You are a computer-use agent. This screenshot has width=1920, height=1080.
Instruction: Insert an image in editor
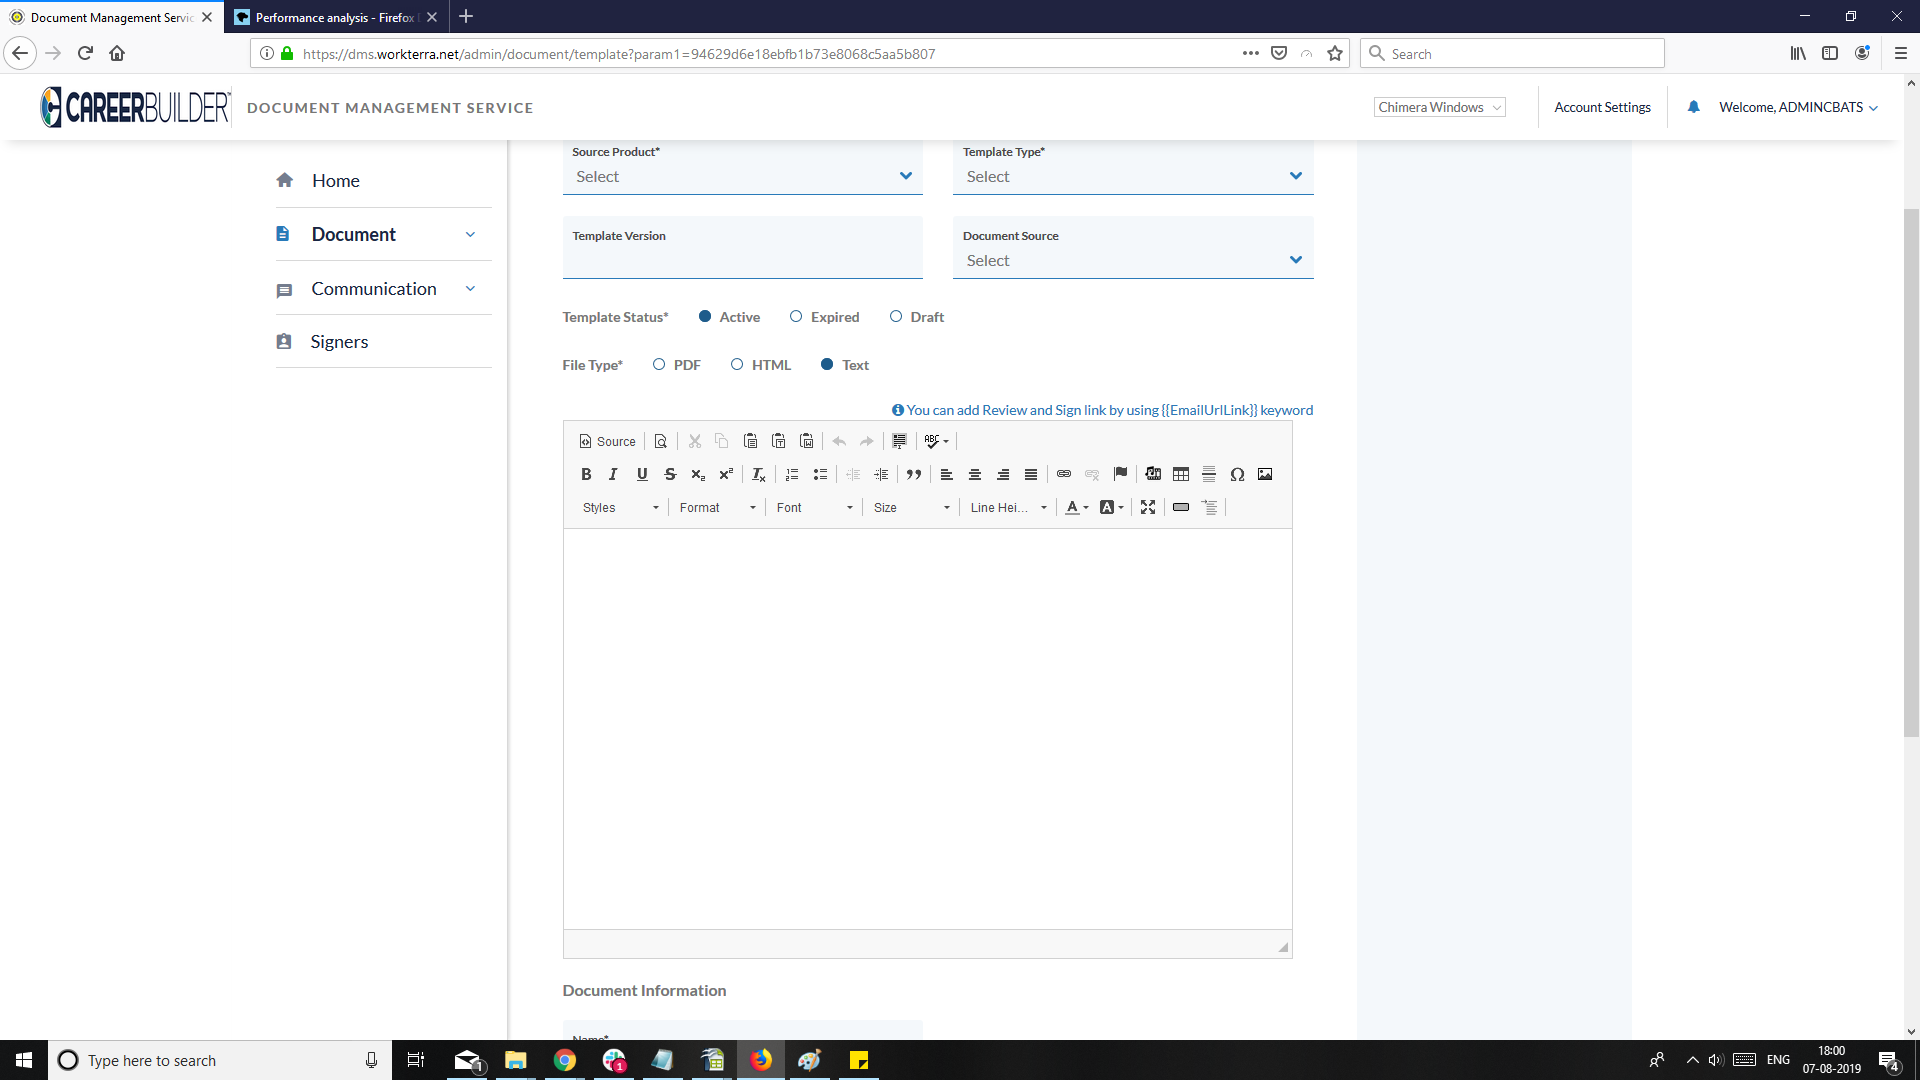click(1265, 475)
